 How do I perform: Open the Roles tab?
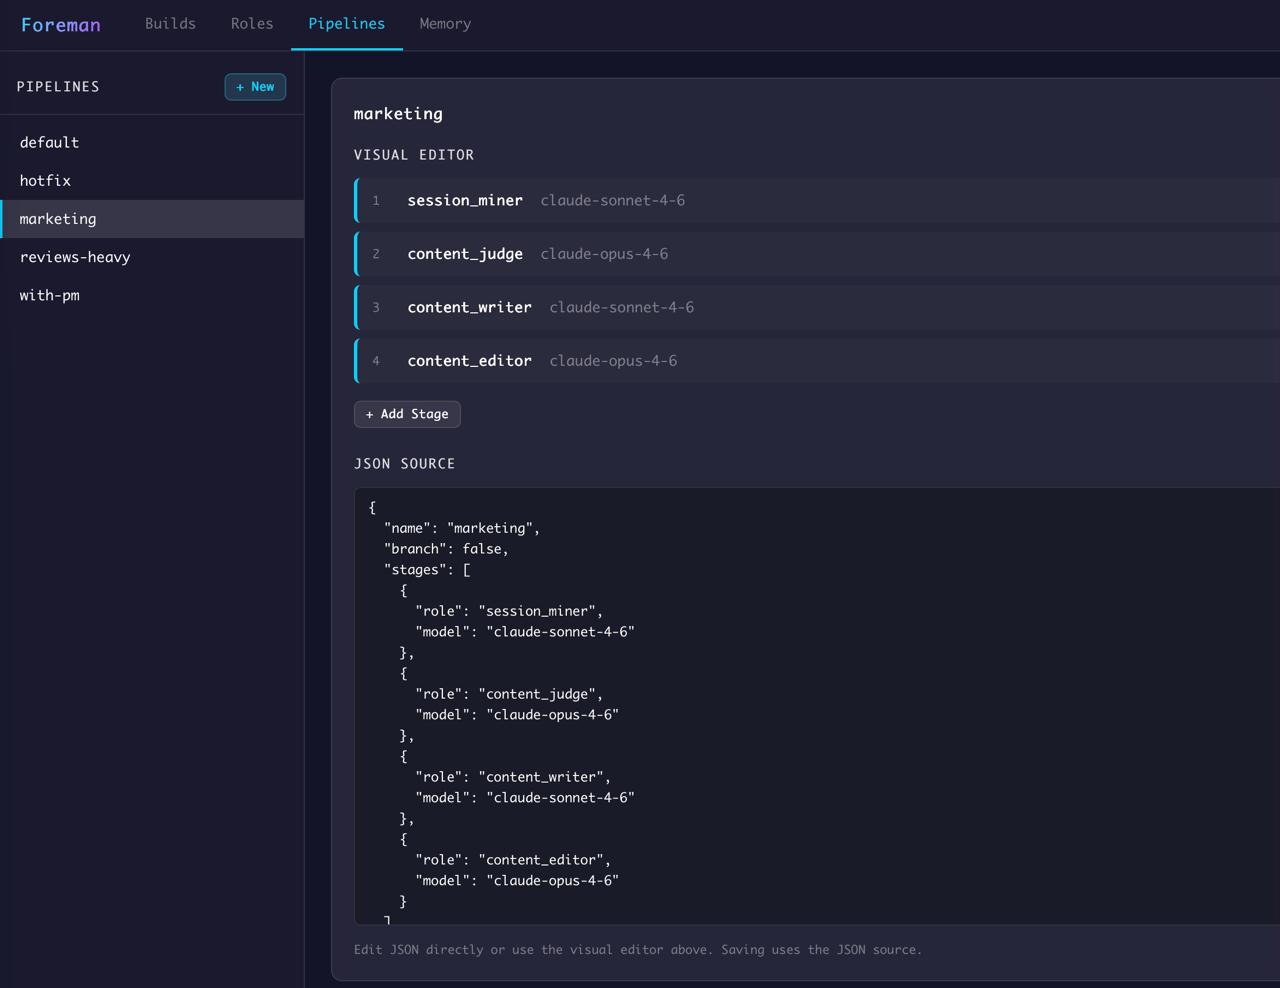coord(251,24)
